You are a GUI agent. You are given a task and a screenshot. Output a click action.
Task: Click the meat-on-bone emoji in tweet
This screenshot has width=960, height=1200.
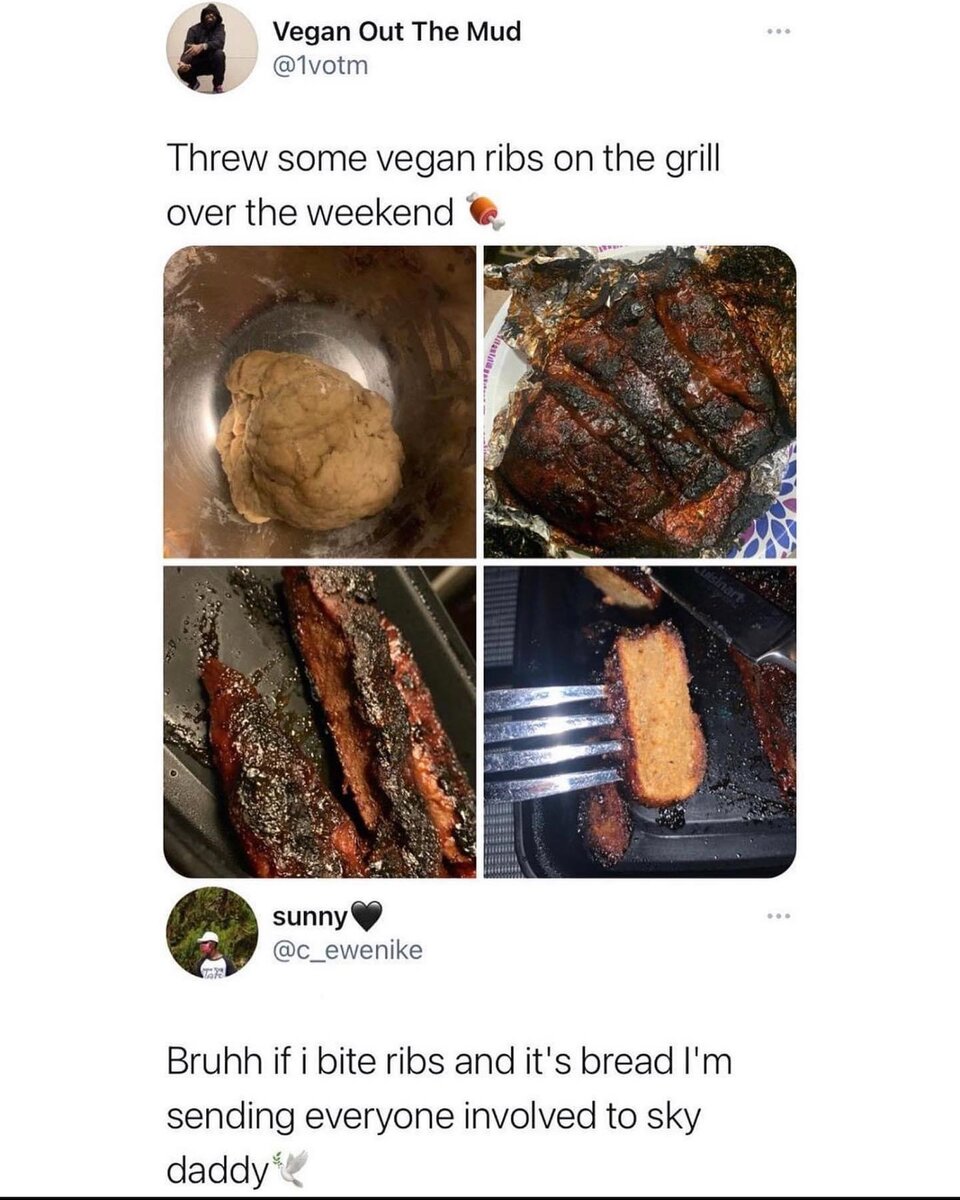[483, 211]
